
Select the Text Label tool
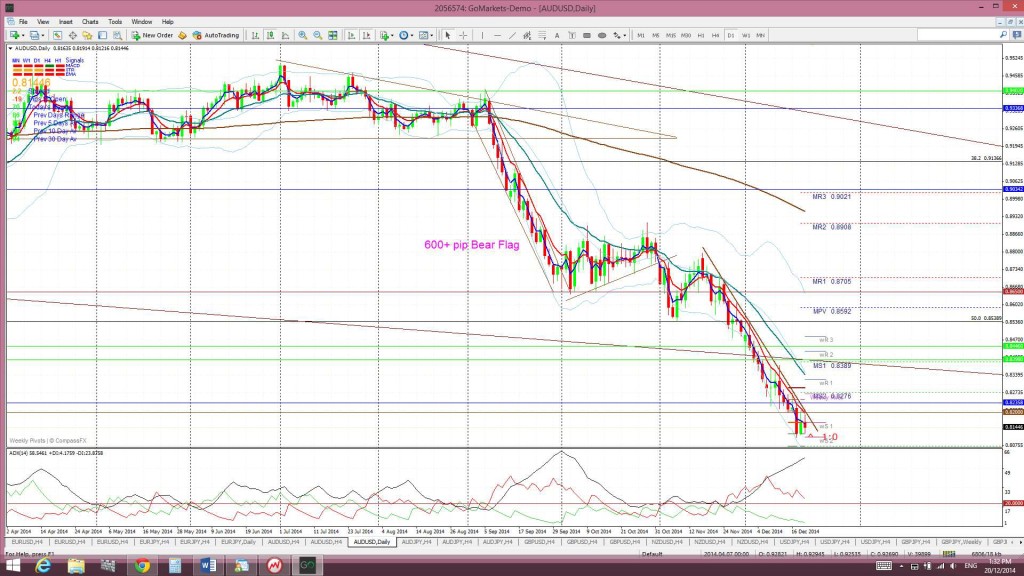[572, 35]
